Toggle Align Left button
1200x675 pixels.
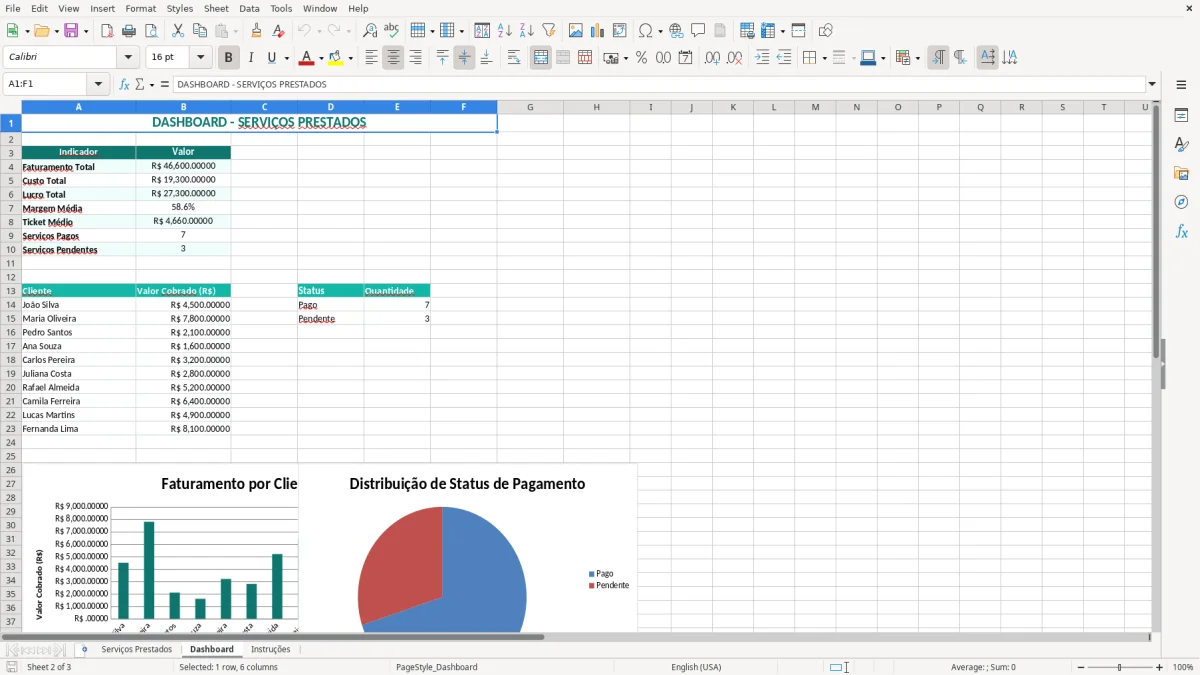tap(372, 58)
